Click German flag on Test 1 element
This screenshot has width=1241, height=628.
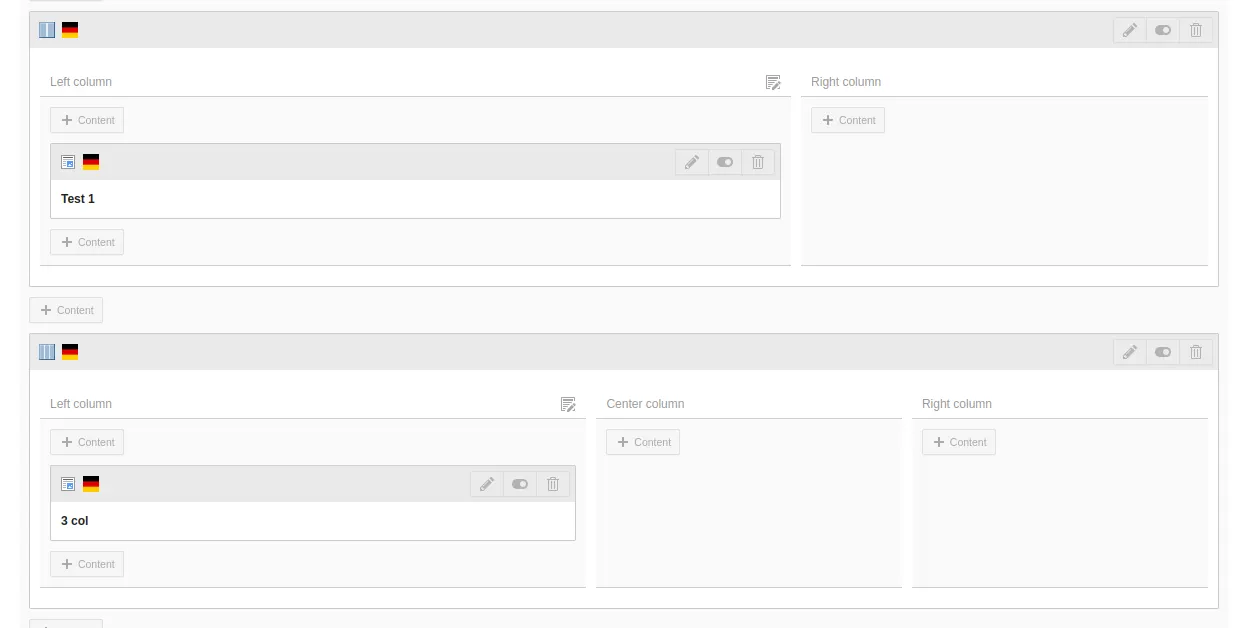91,162
